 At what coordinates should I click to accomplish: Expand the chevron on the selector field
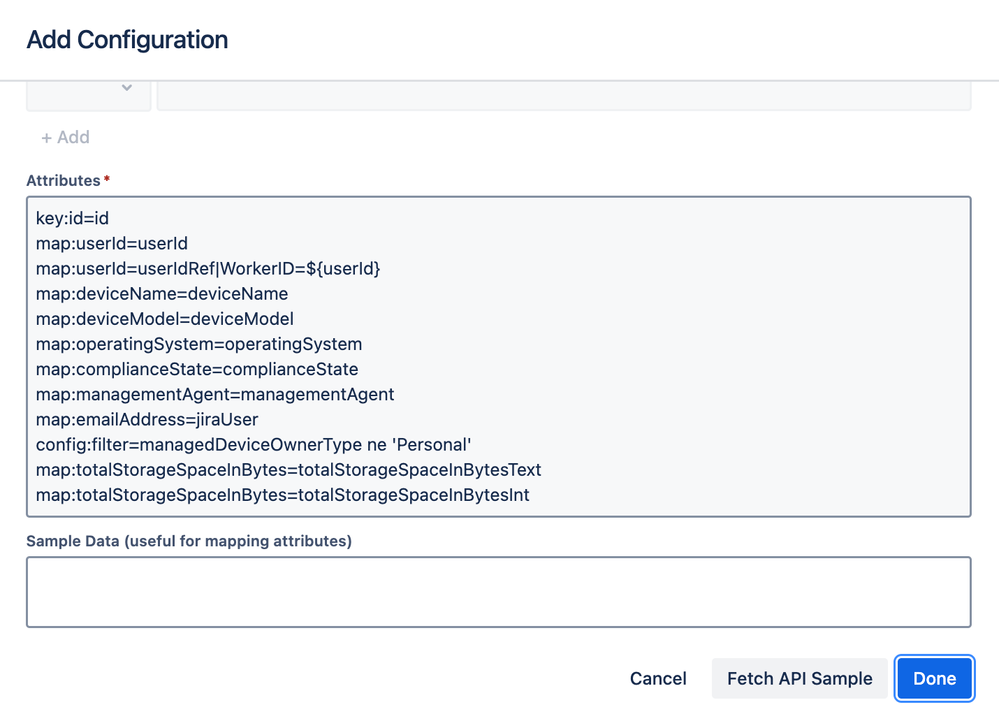pyautogui.click(x=128, y=88)
